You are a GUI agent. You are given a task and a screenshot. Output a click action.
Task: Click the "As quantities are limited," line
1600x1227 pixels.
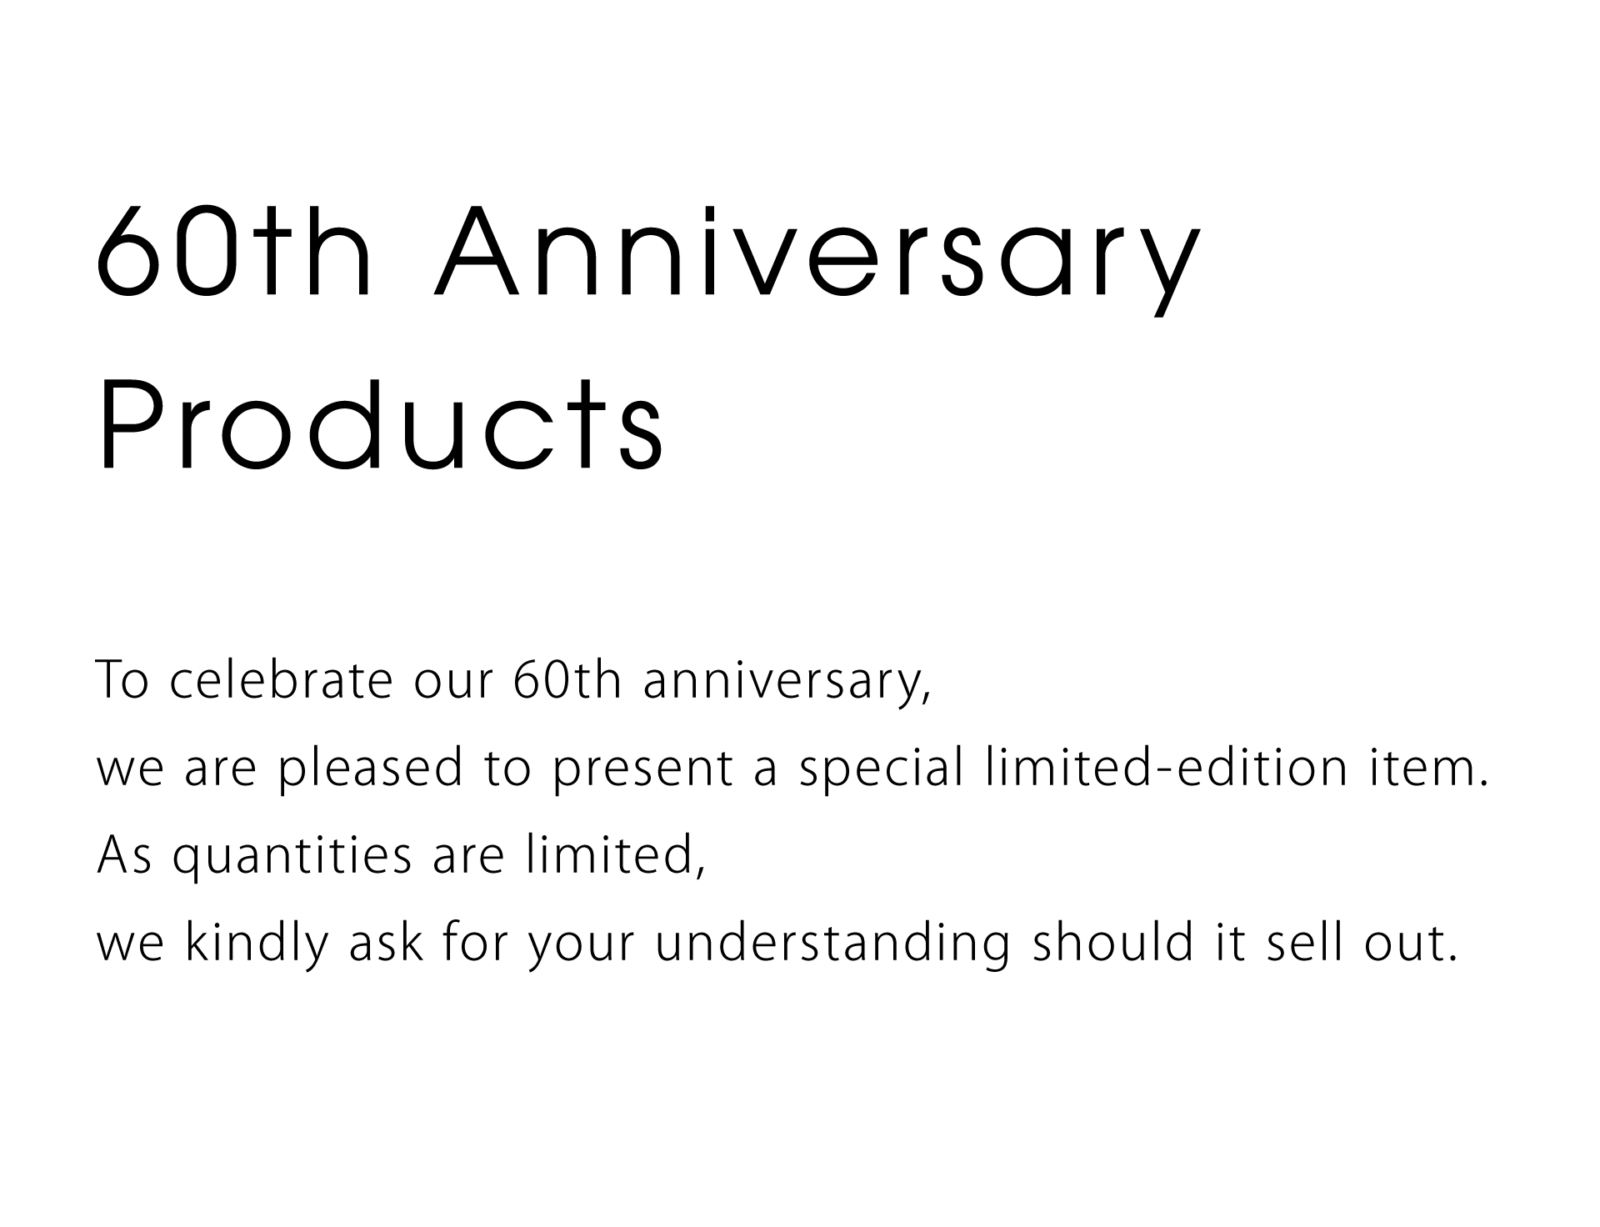pyautogui.click(x=401, y=855)
